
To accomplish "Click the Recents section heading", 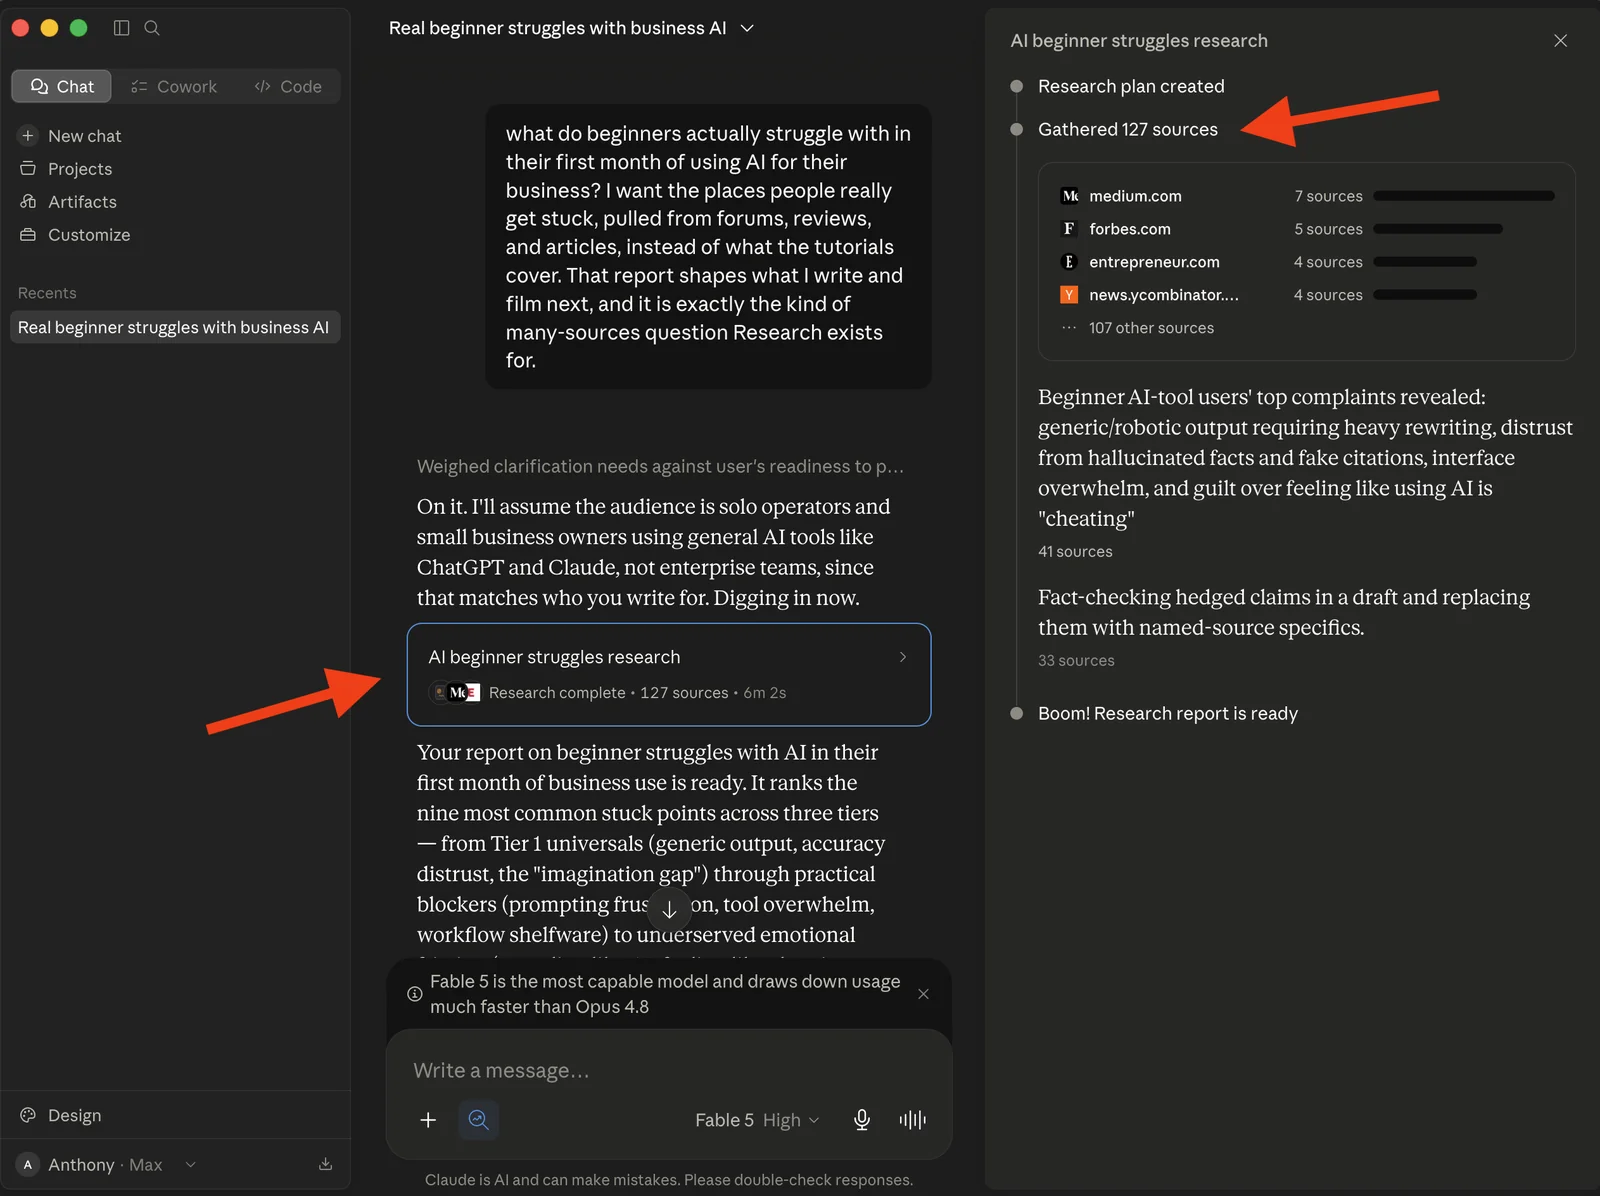I will [47, 293].
